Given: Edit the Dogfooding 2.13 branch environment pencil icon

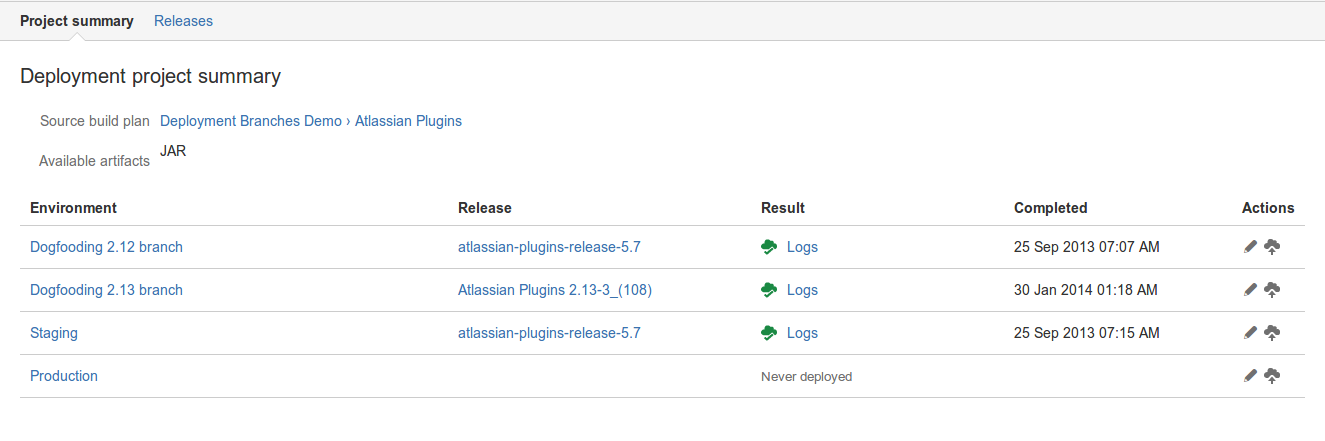Looking at the screenshot, I should (x=1250, y=290).
